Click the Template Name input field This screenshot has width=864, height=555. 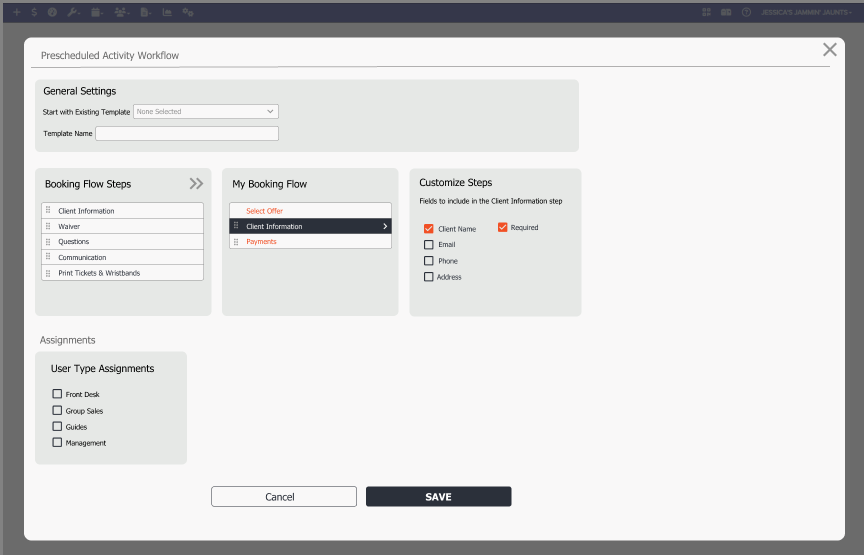187,133
